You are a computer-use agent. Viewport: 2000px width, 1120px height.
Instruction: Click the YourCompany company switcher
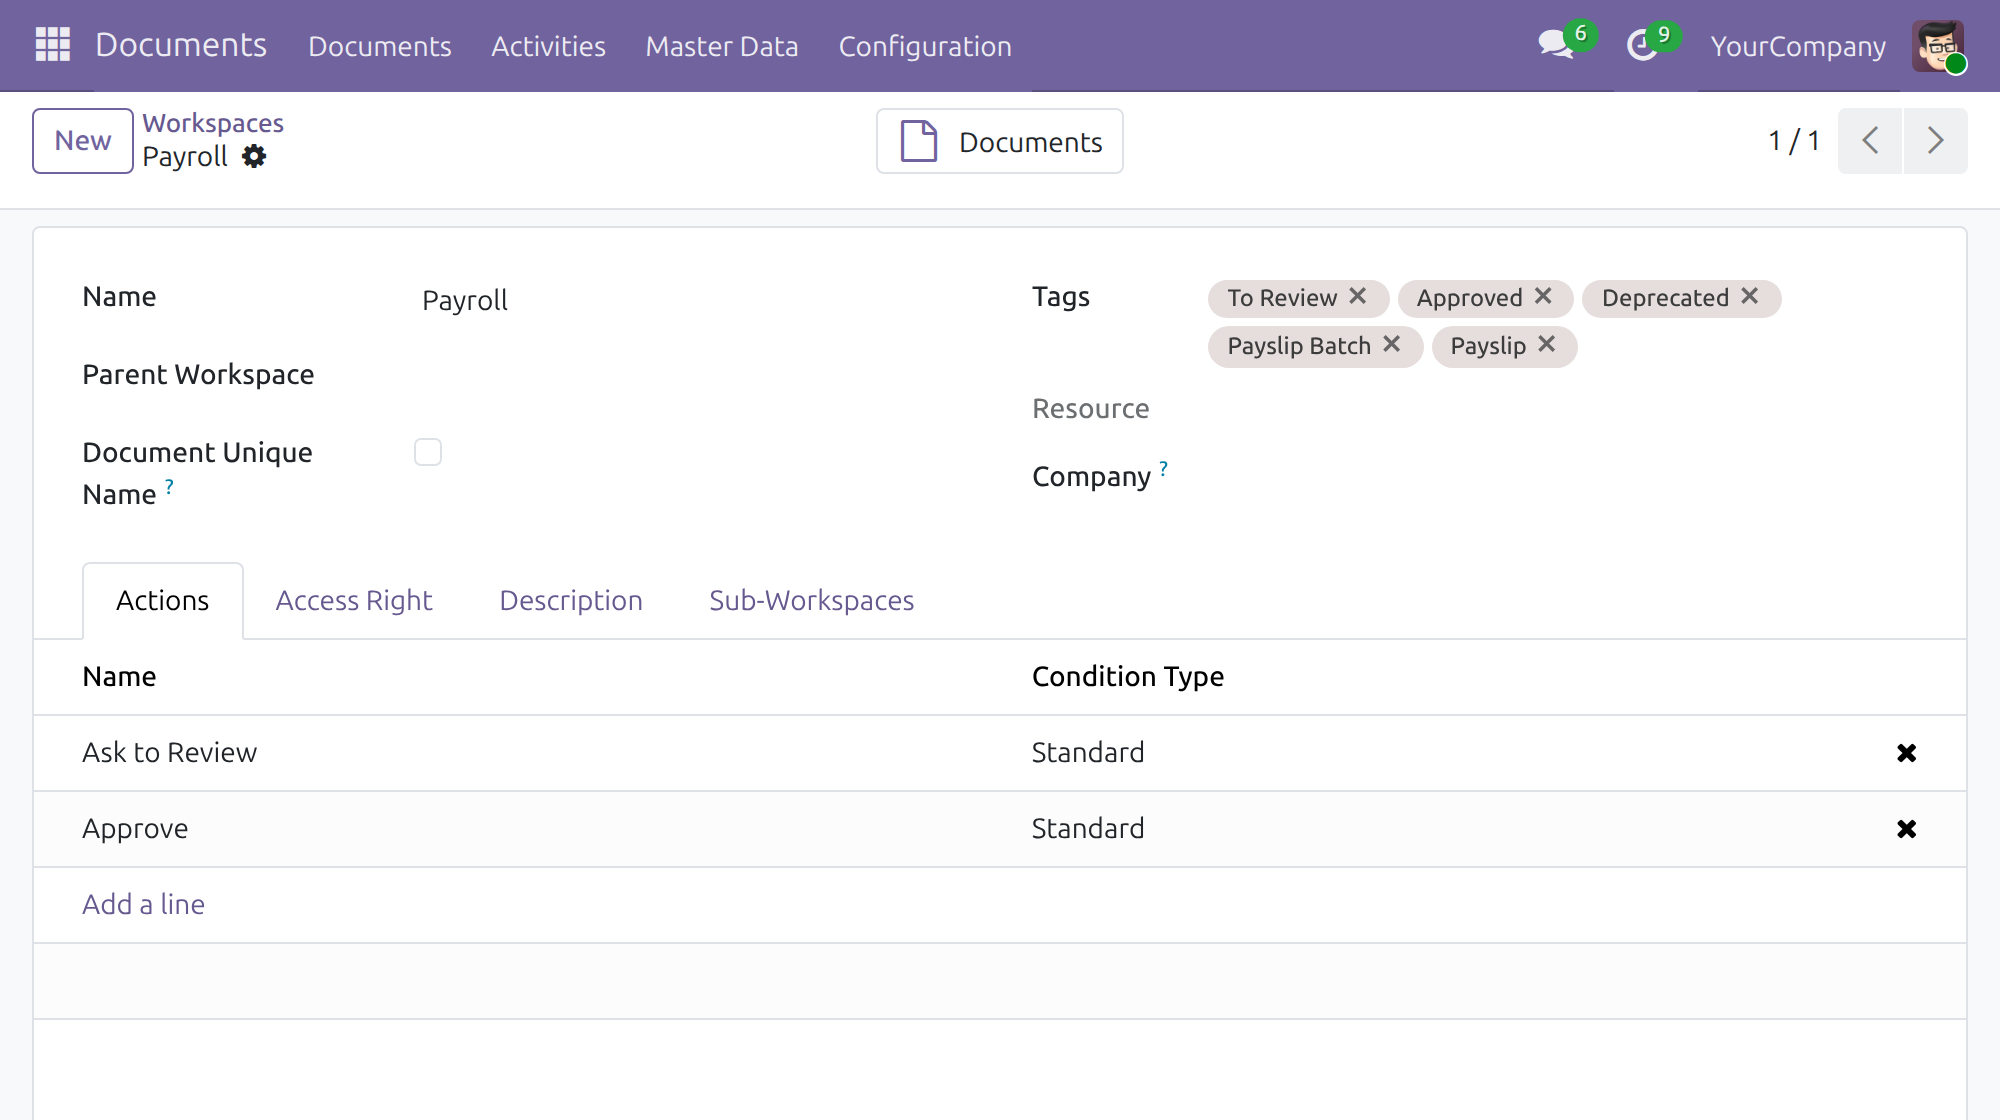(1798, 46)
